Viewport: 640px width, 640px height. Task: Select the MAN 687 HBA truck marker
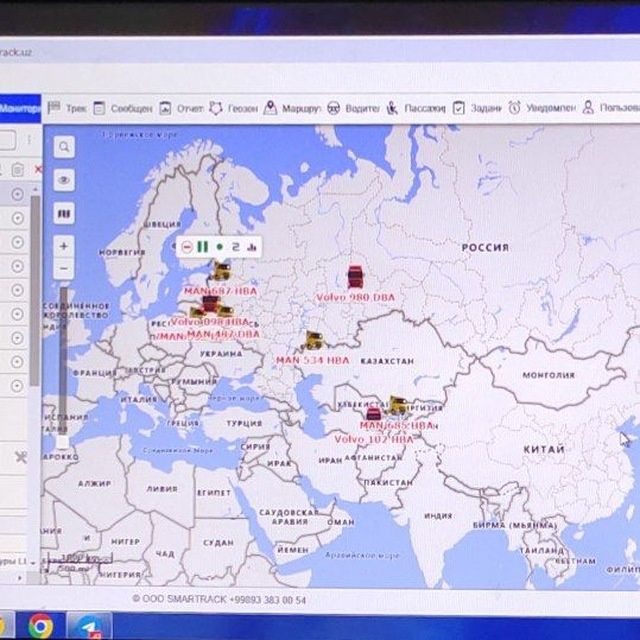pyautogui.click(x=222, y=271)
